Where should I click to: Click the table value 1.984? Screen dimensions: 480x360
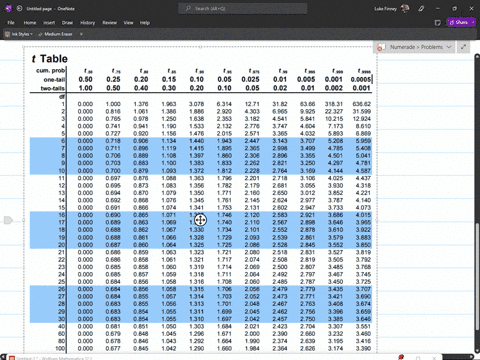click(252, 348)
